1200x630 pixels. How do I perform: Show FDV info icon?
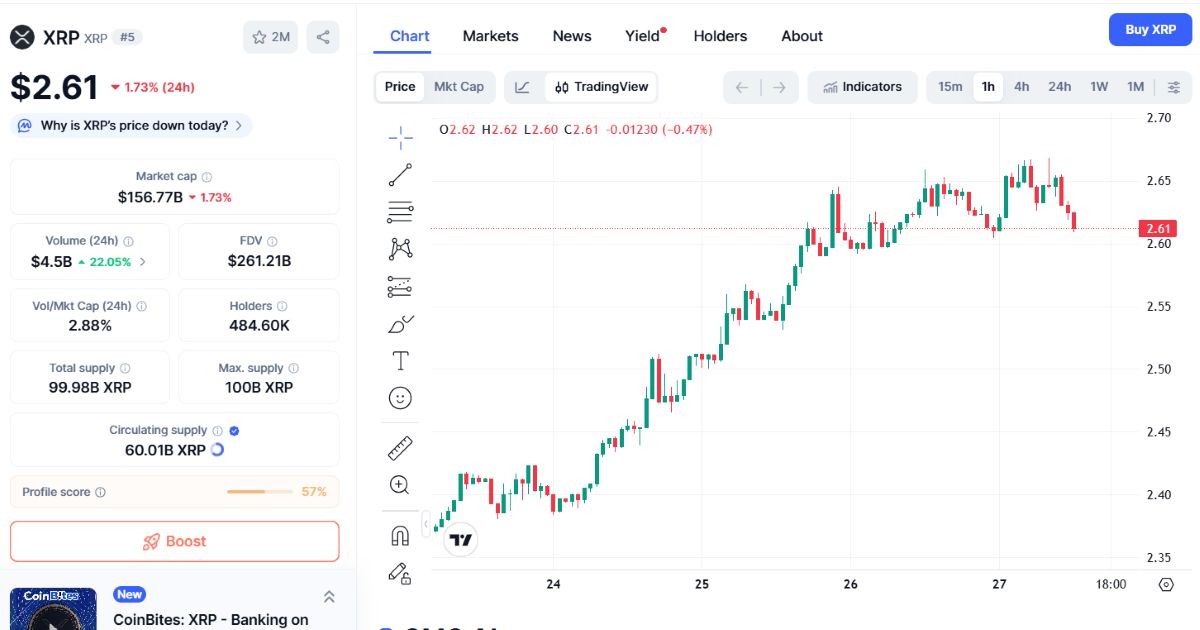tap(273, 241)
